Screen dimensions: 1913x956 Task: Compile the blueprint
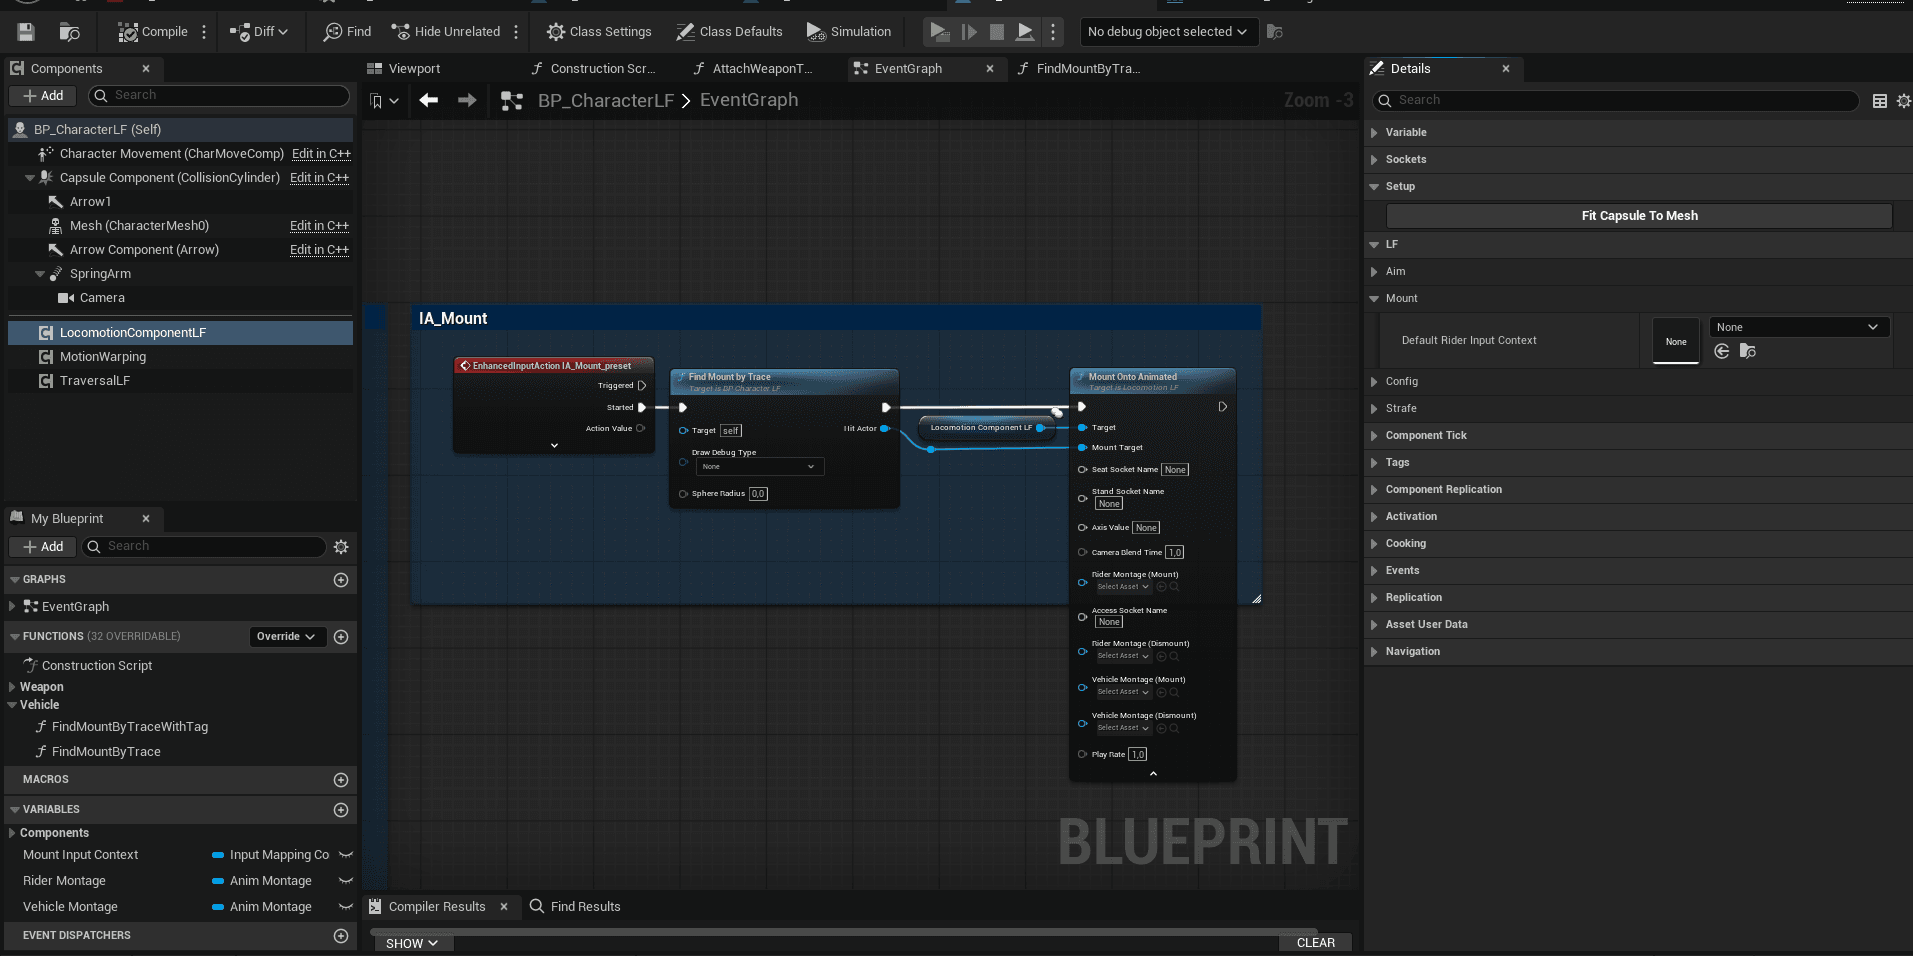153,32
